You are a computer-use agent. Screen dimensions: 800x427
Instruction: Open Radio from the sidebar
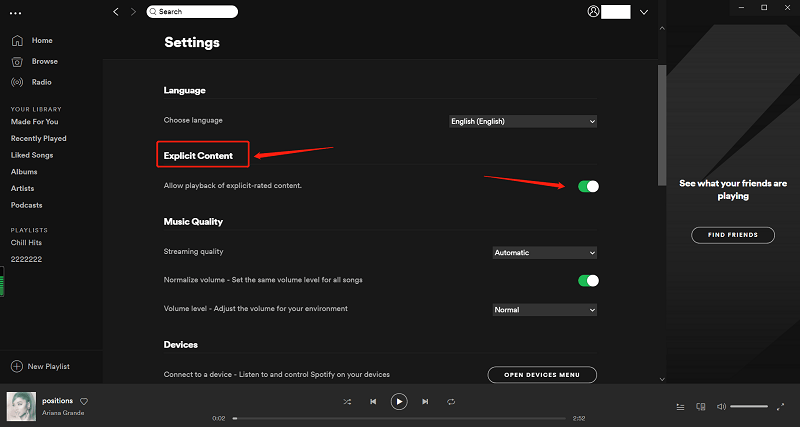coord(41,82)
